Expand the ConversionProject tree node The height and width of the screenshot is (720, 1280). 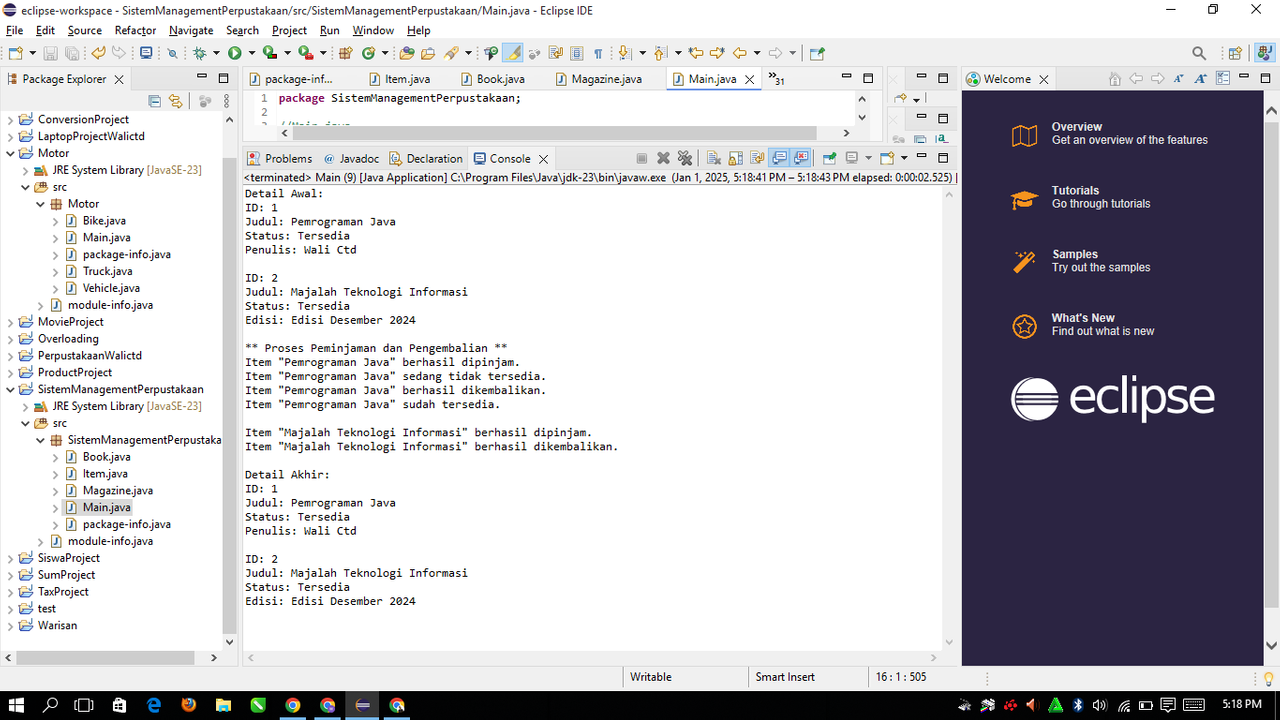[x=11, y=119]
